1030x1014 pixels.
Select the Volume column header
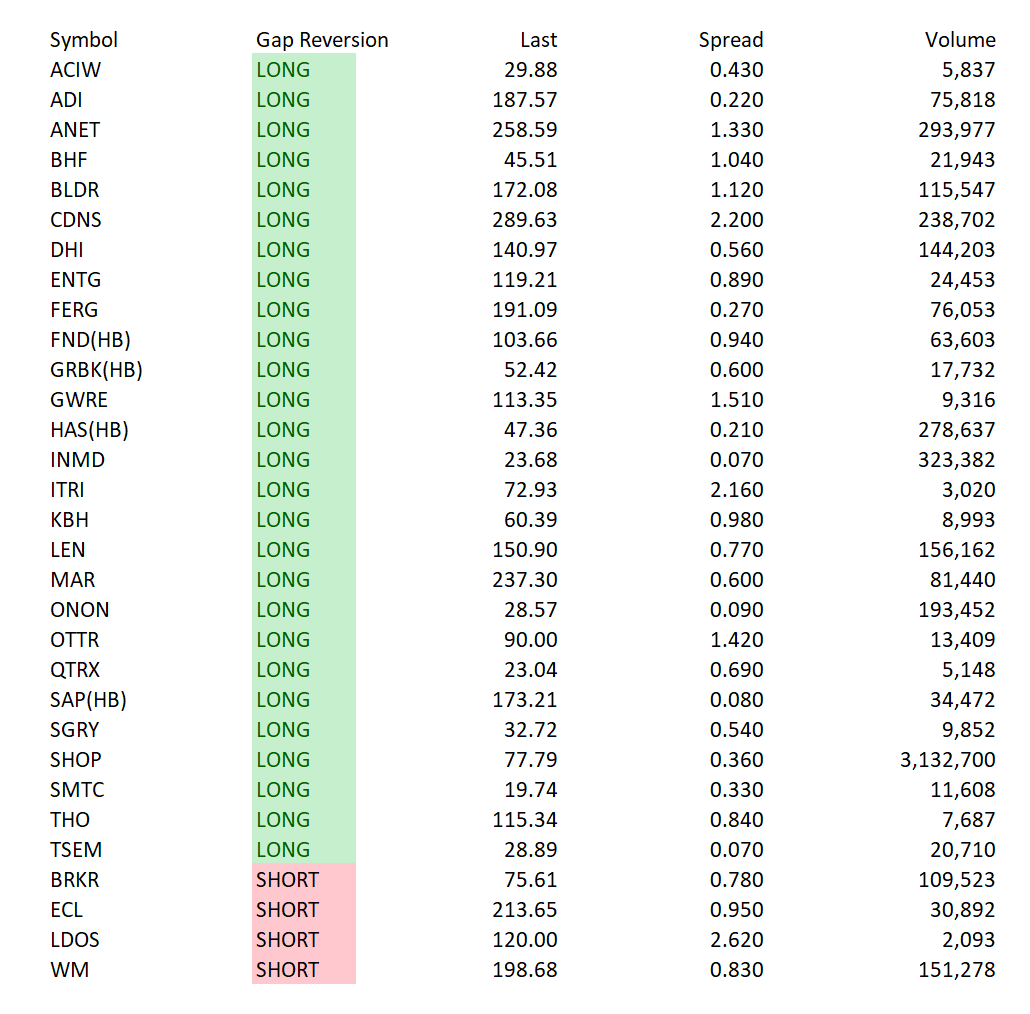(x=960, y=40)
